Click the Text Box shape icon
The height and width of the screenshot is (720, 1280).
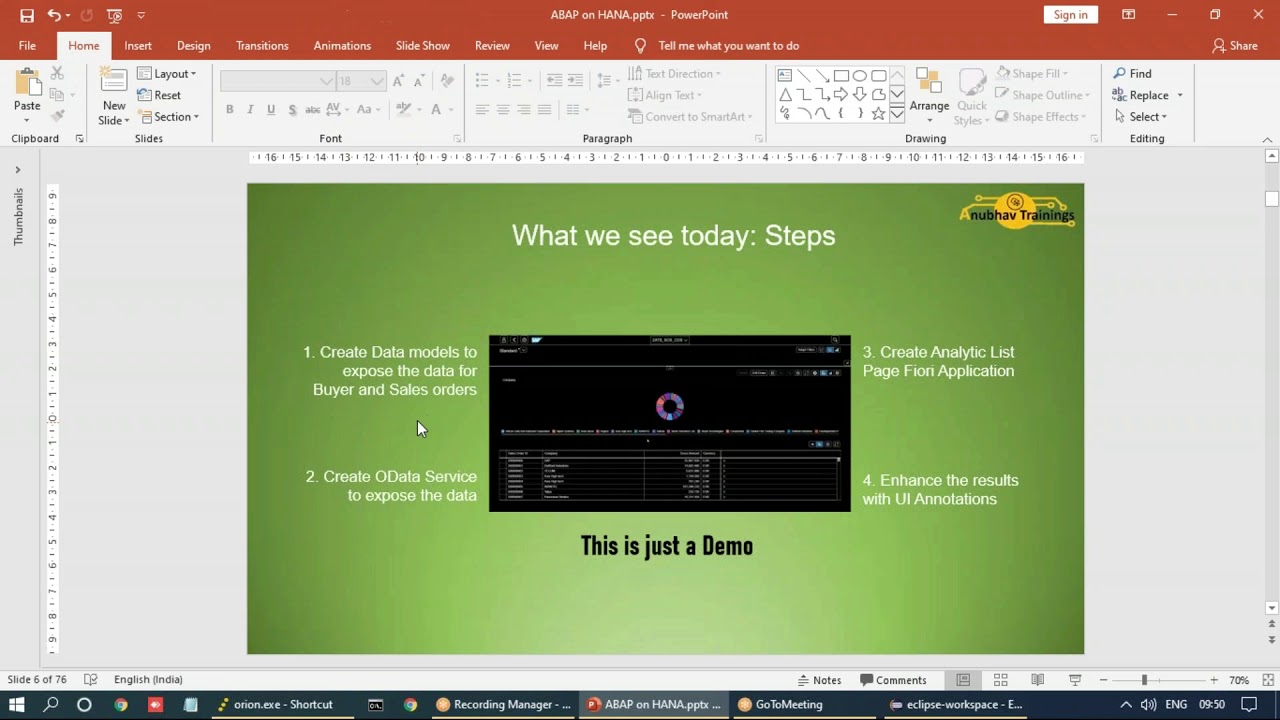point(785,76)
